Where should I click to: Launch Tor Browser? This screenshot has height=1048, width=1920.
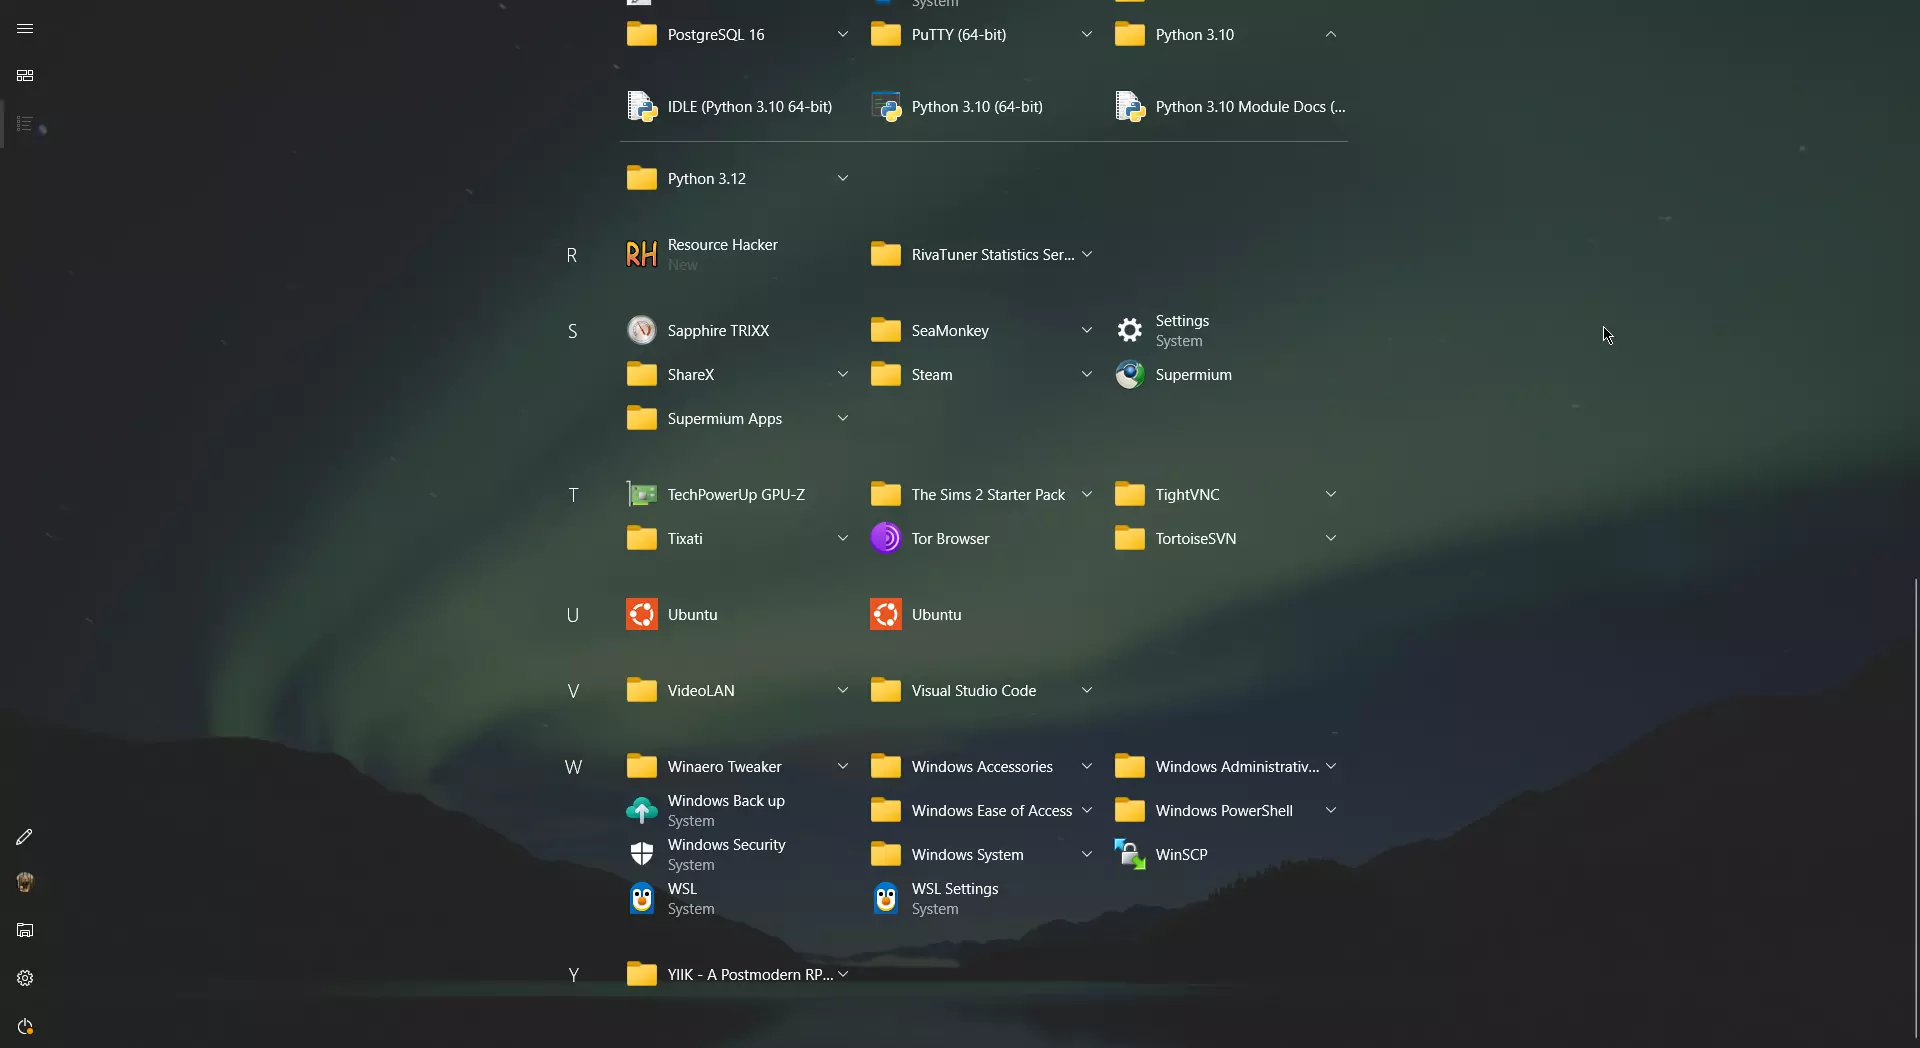click(x=982, y=538)
